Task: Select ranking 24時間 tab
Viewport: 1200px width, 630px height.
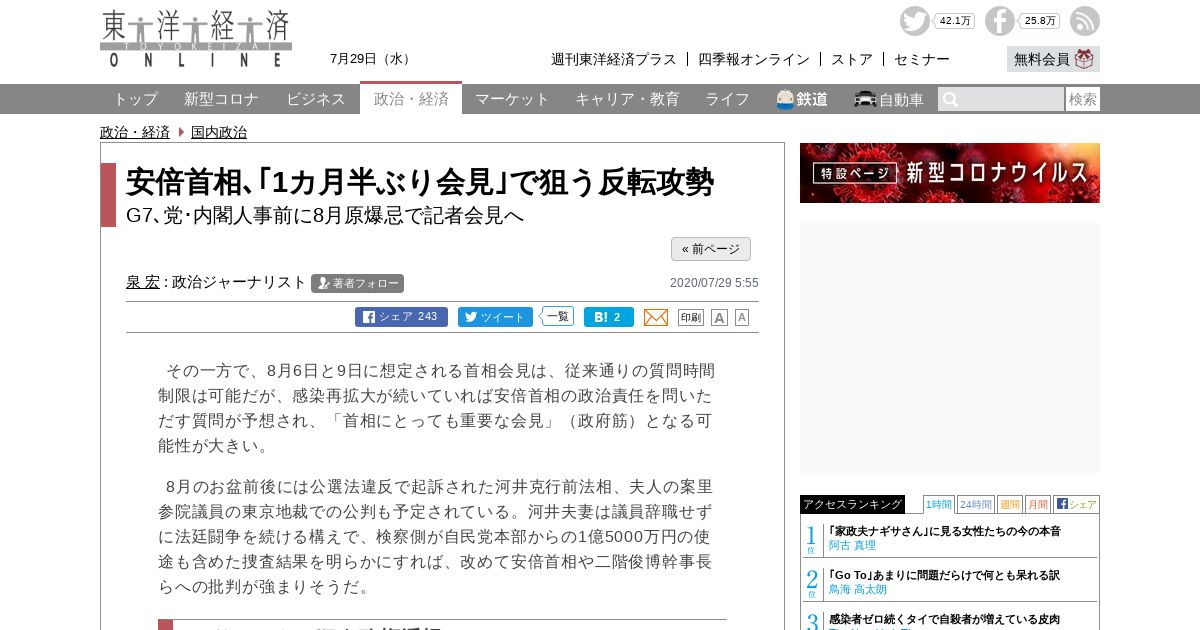Action: (x=975, y=504)
